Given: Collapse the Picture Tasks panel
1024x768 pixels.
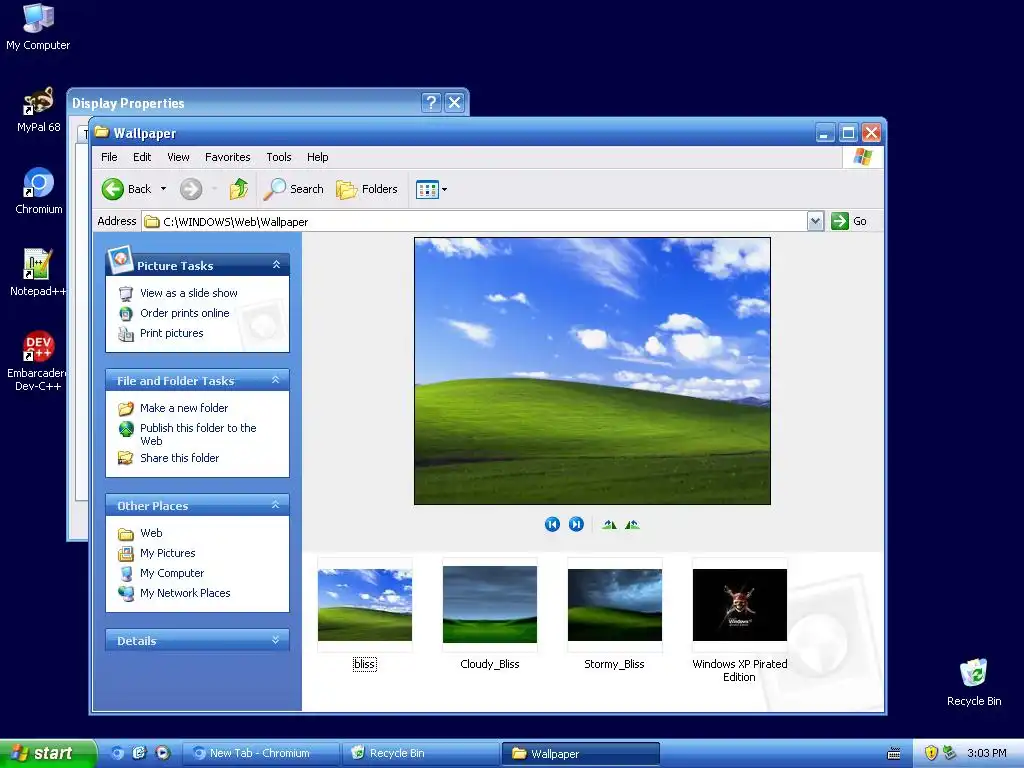Looking at the screenshot, I should [276, 265].
